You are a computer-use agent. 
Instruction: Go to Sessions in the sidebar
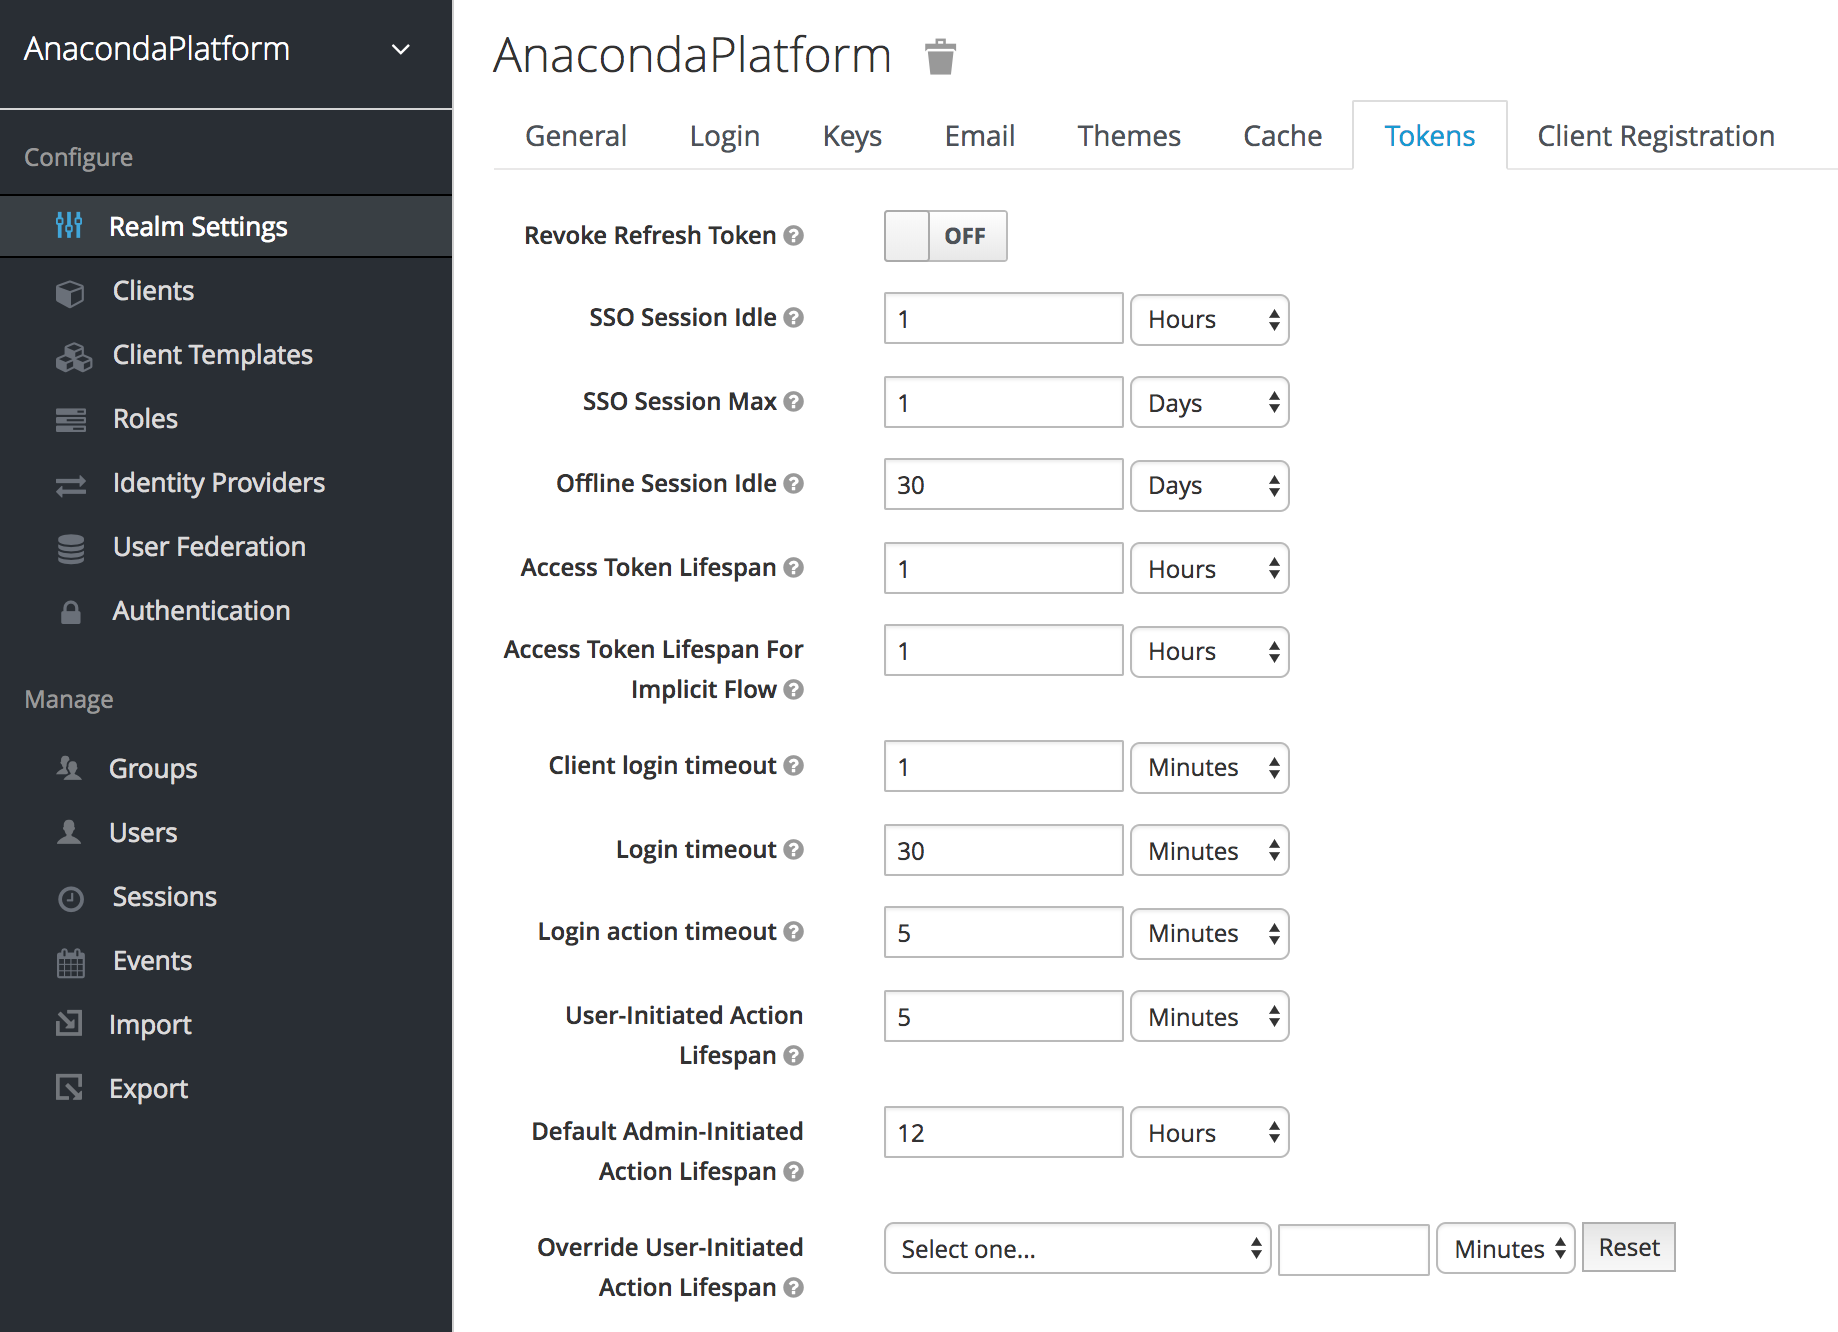[x=164, y=897]
